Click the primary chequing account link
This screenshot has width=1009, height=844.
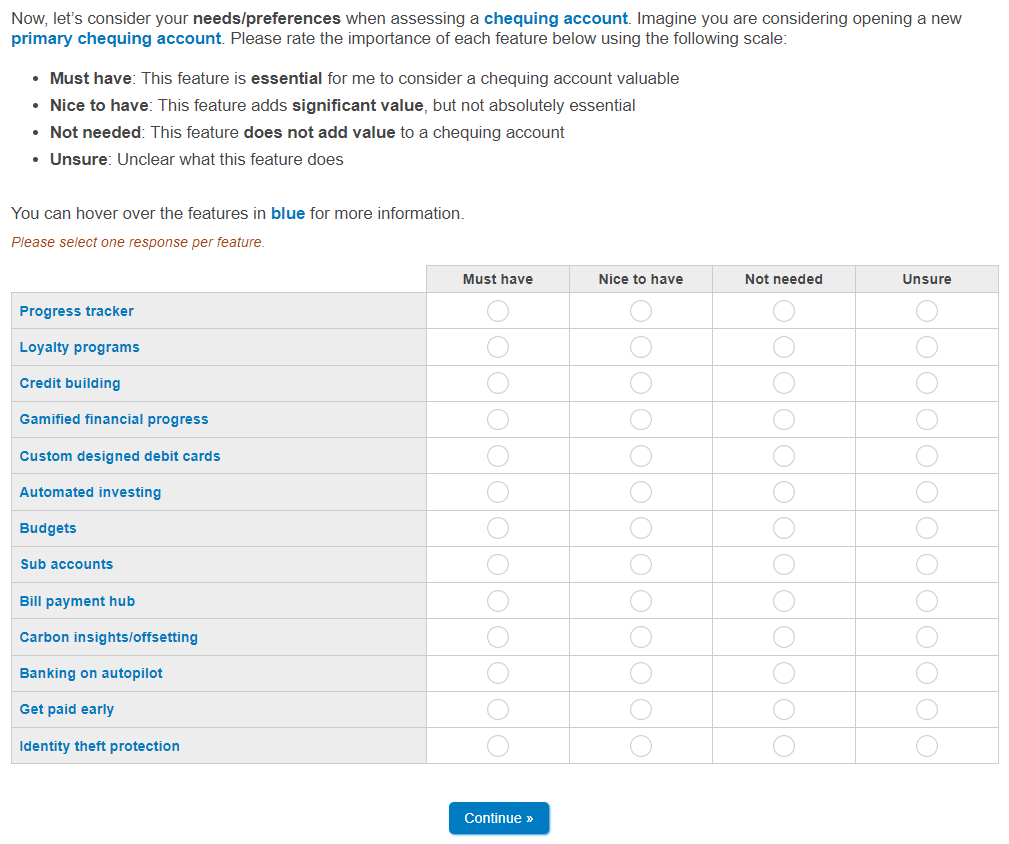116,38
